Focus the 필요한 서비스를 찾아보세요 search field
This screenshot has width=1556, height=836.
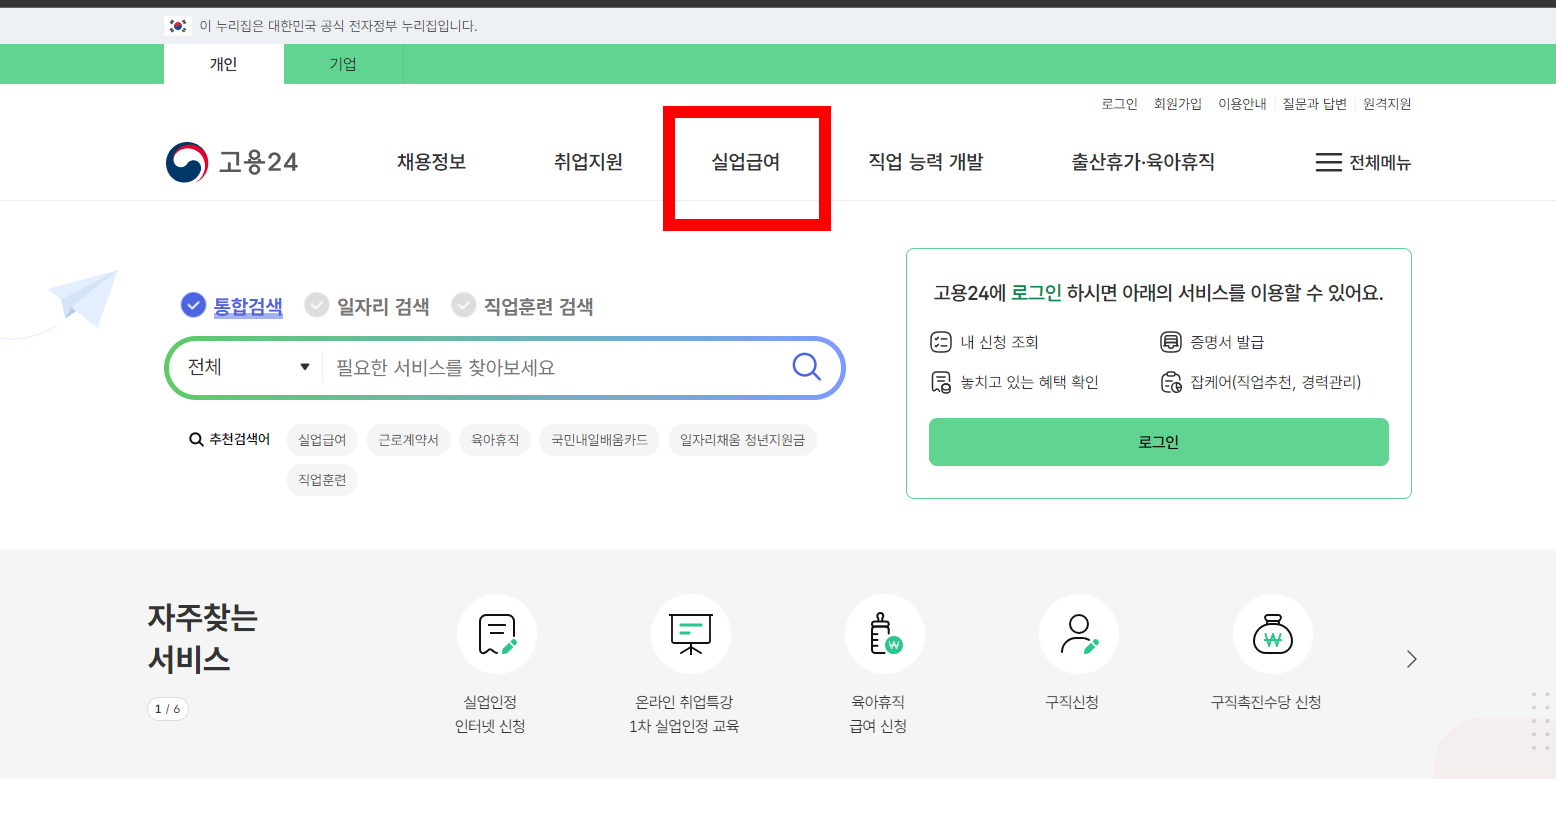(x=555, y=367)
